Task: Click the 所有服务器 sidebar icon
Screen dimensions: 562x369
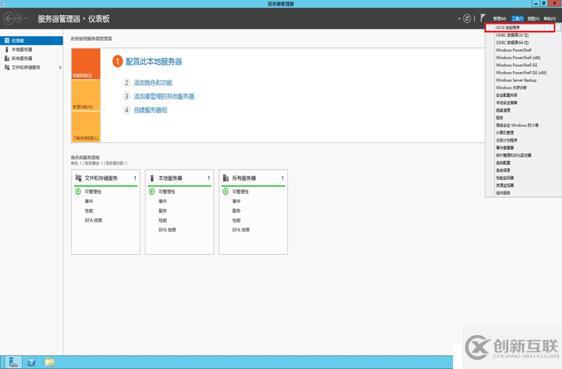Action: click(7, 58)
